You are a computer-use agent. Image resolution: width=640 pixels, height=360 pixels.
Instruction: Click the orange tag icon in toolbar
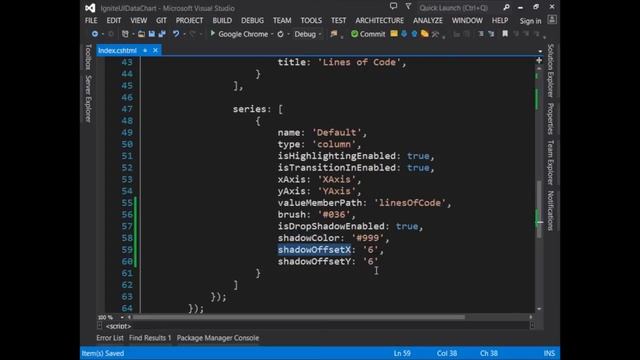coord(424,34)
